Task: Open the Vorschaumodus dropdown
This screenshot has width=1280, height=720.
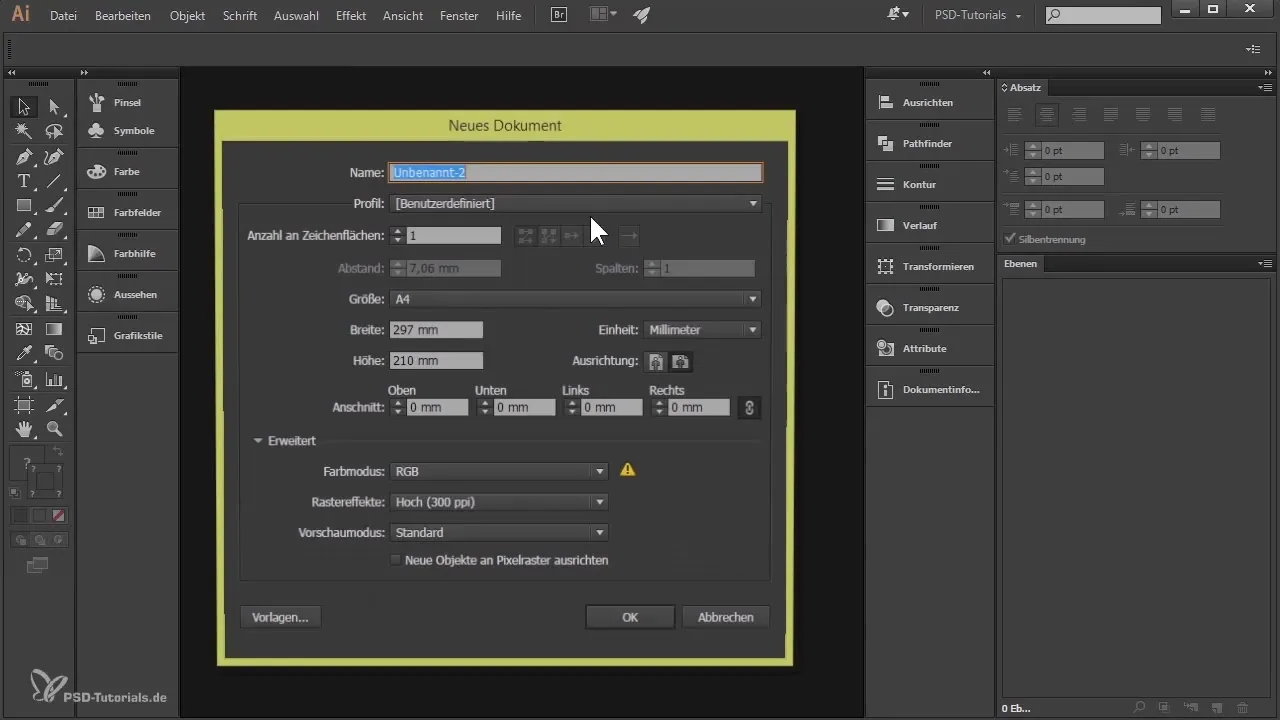Action: tap(499, 533)
